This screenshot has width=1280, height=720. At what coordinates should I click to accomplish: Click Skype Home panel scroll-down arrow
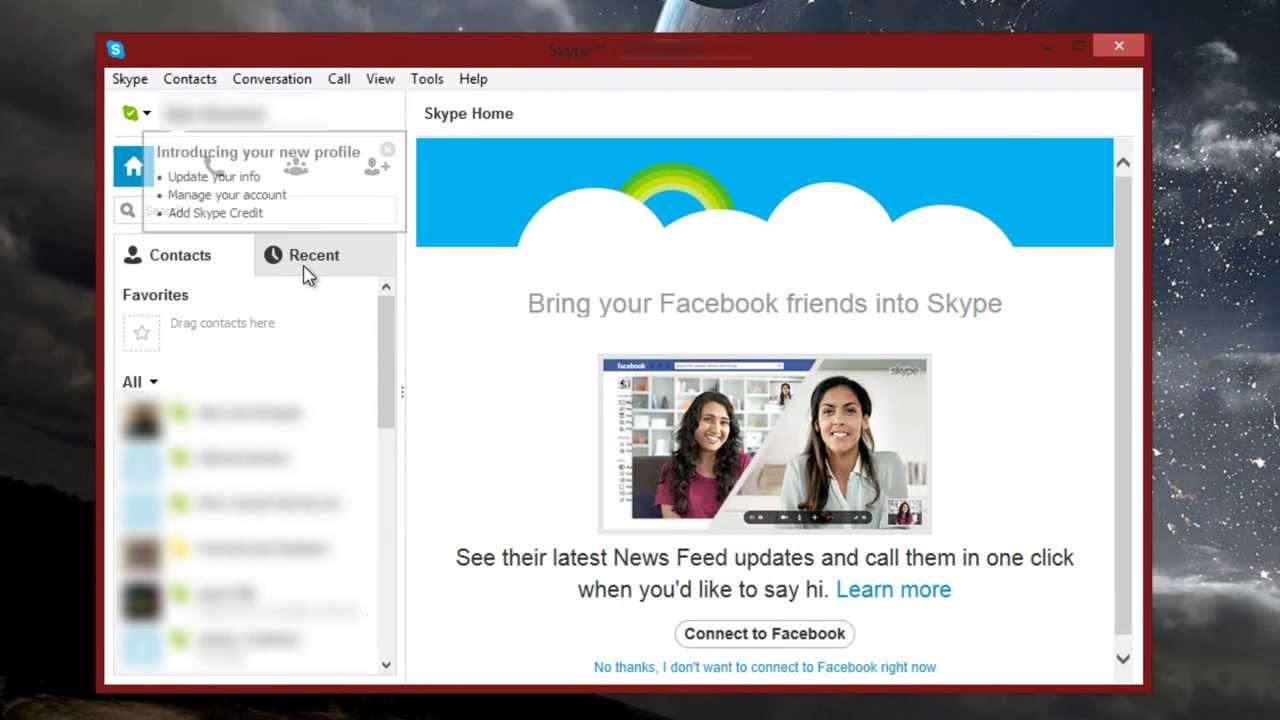point(1123,658)
